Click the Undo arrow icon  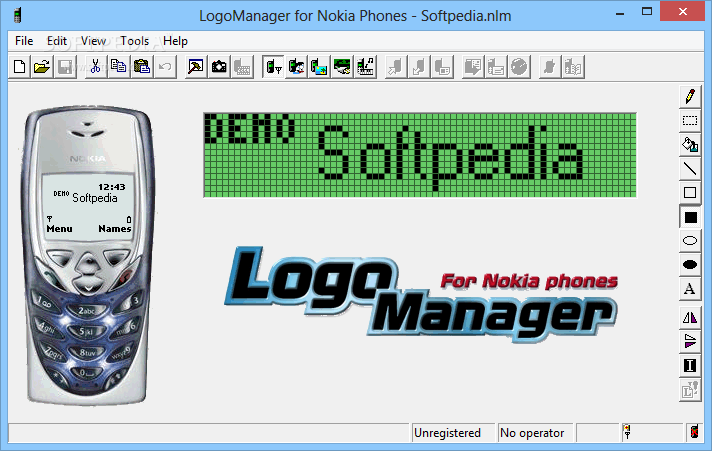tap(165, 67)
